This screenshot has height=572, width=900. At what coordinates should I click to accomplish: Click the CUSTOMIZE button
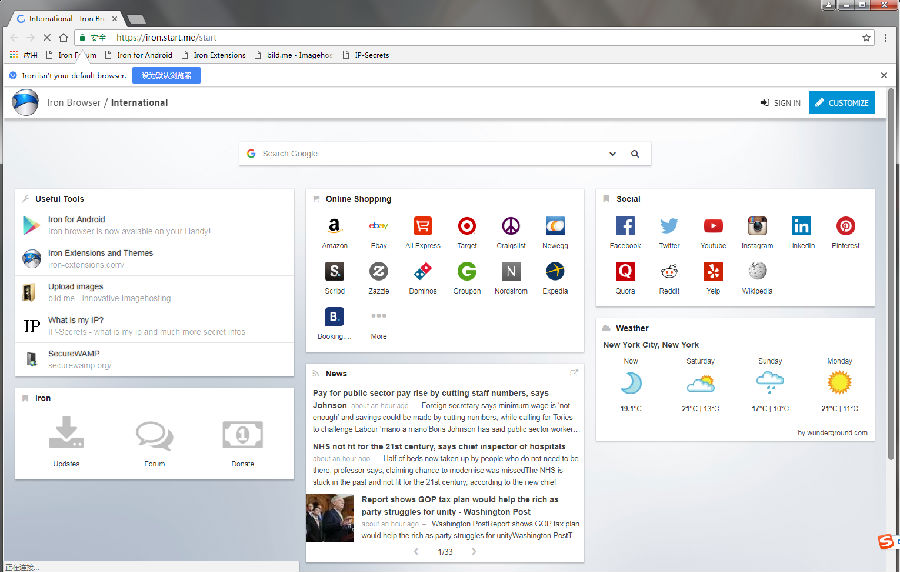click(x=841, y=102)
